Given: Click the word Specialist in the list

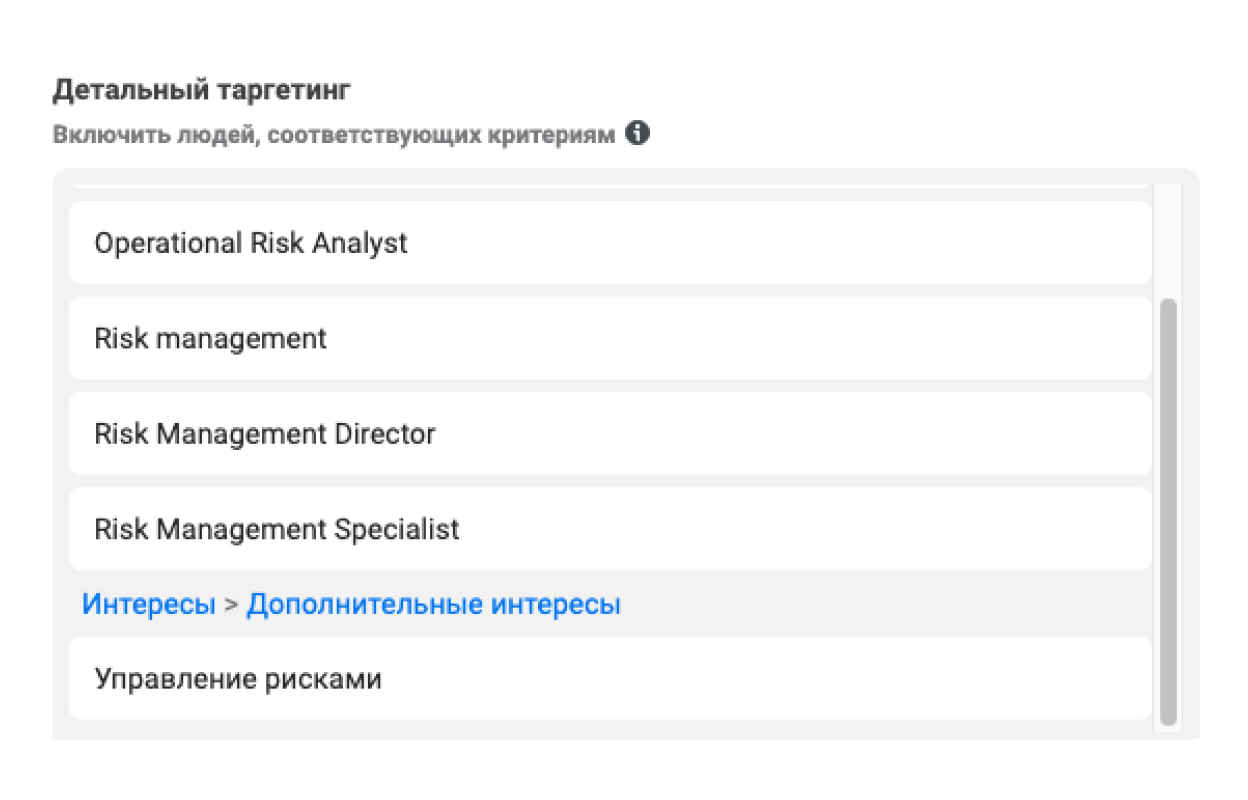Looking at the screenshot, I should tap(397, 529).
